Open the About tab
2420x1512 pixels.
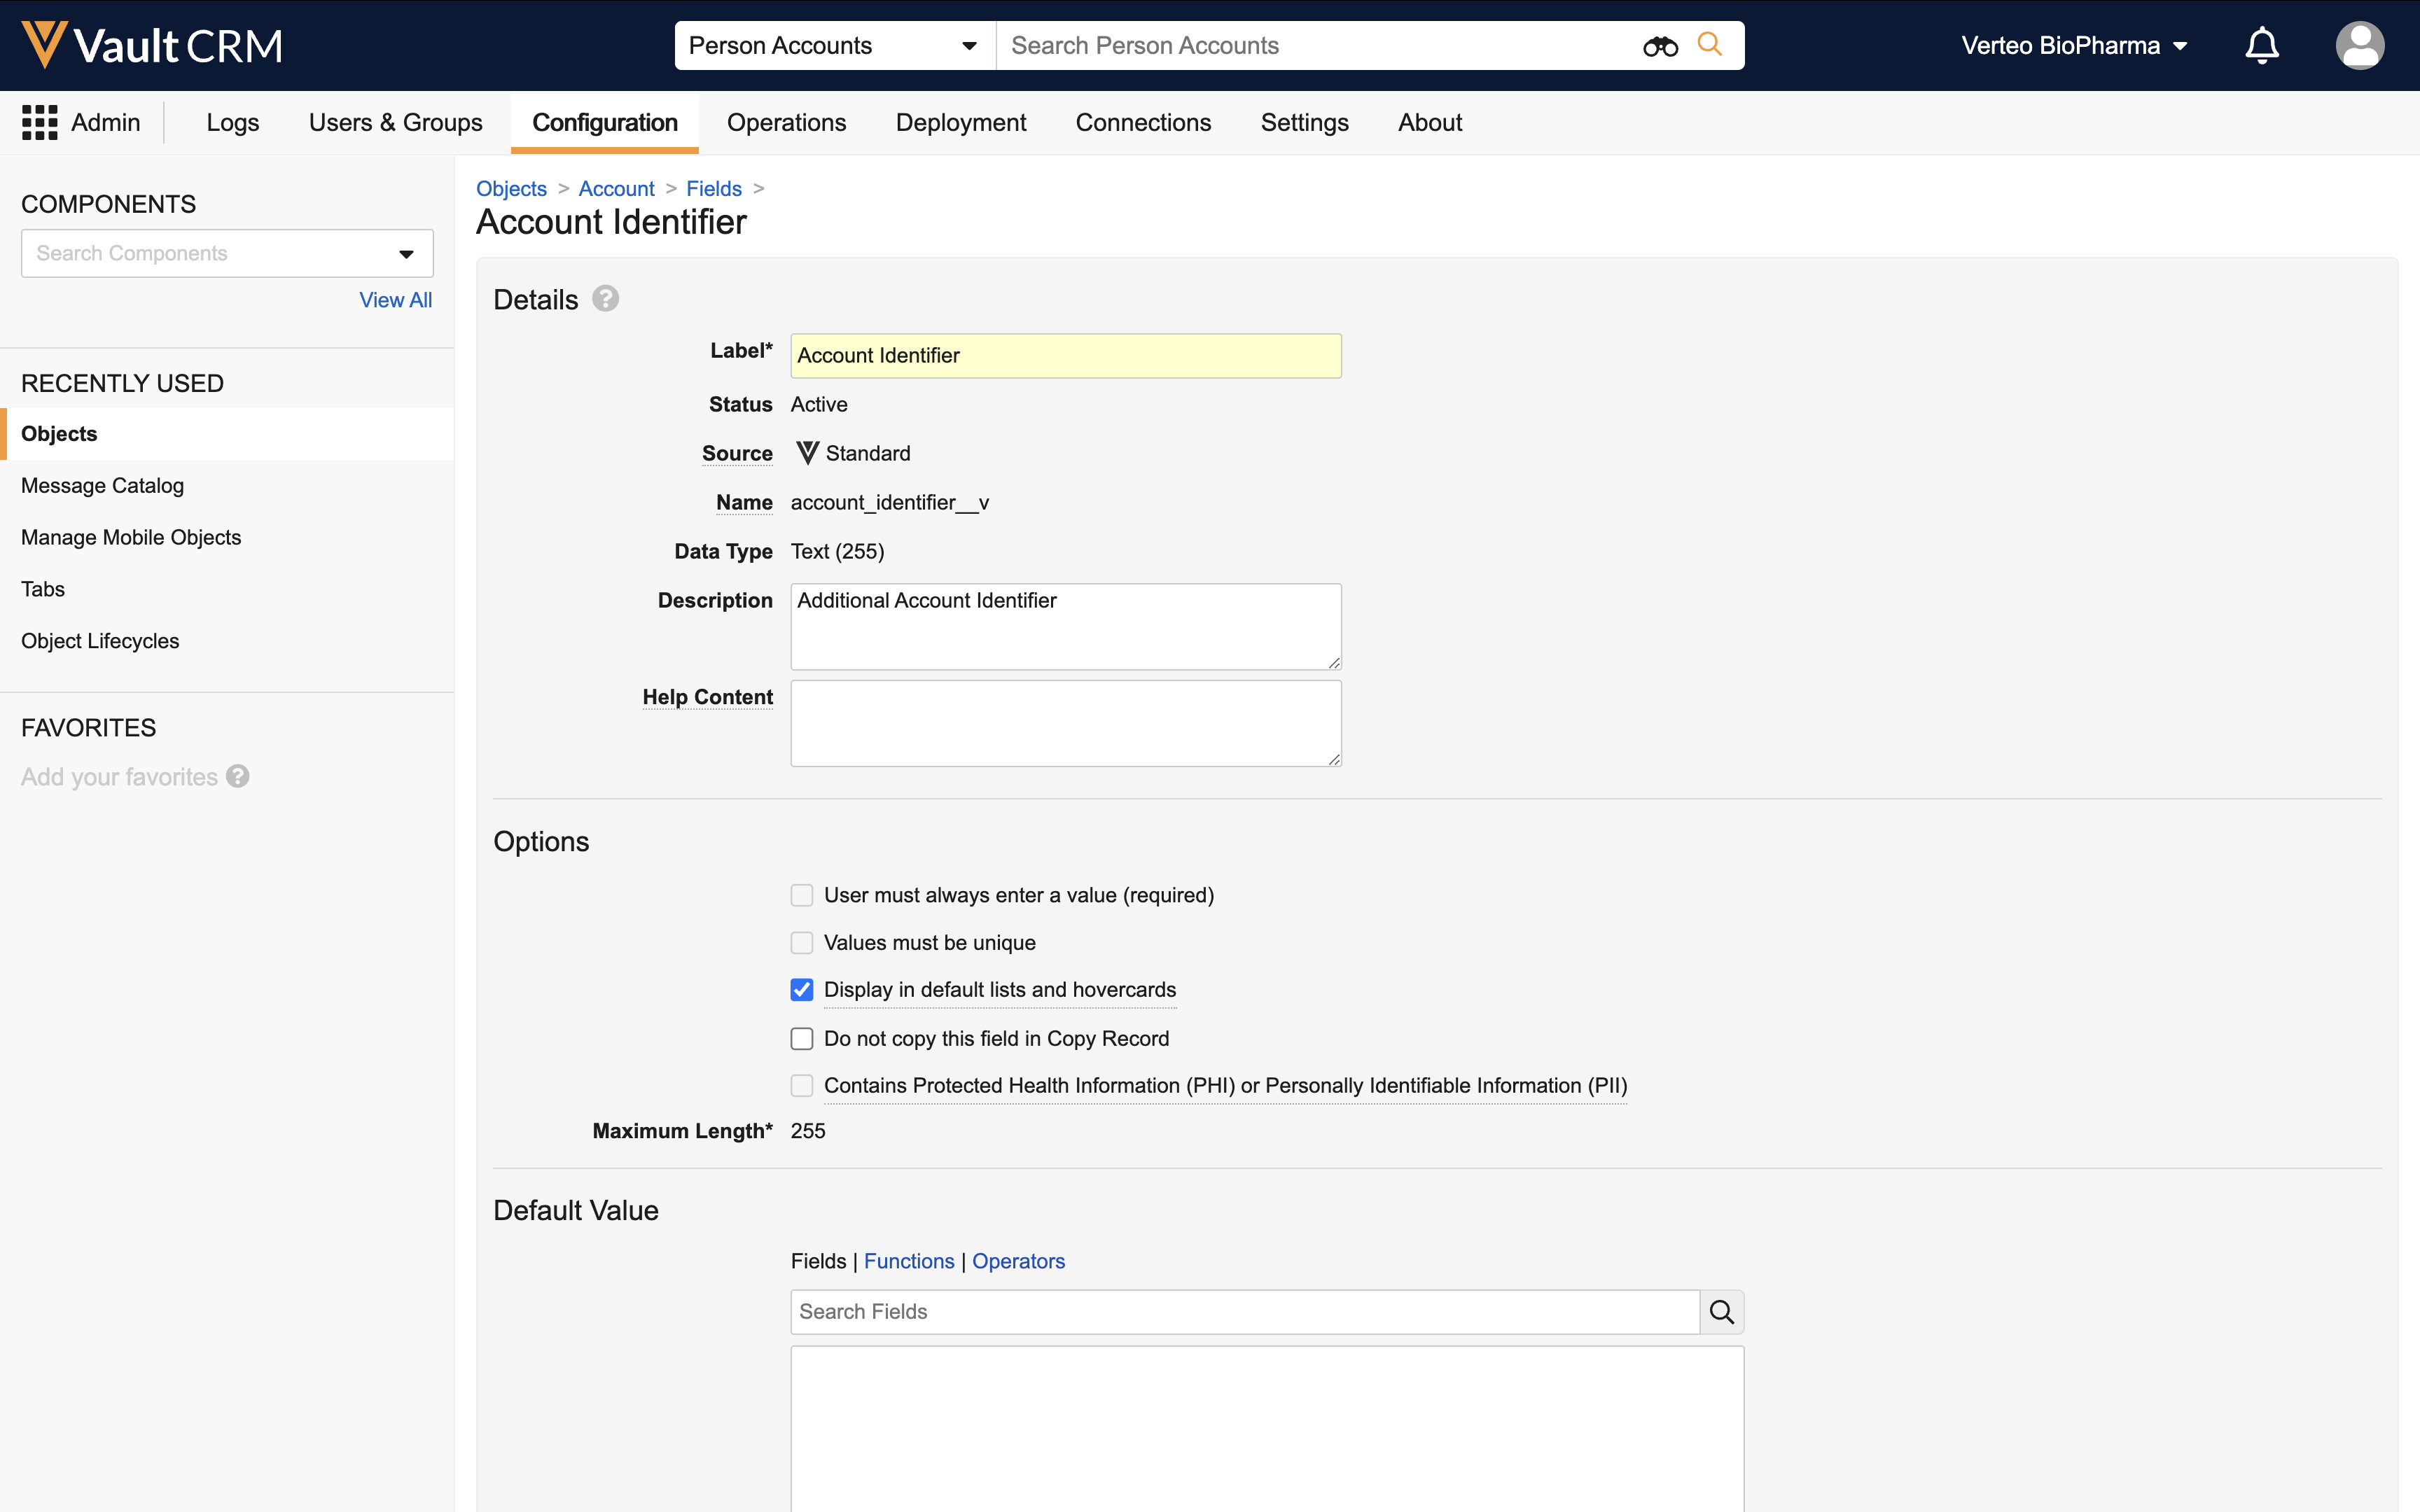coord(1430,122)
